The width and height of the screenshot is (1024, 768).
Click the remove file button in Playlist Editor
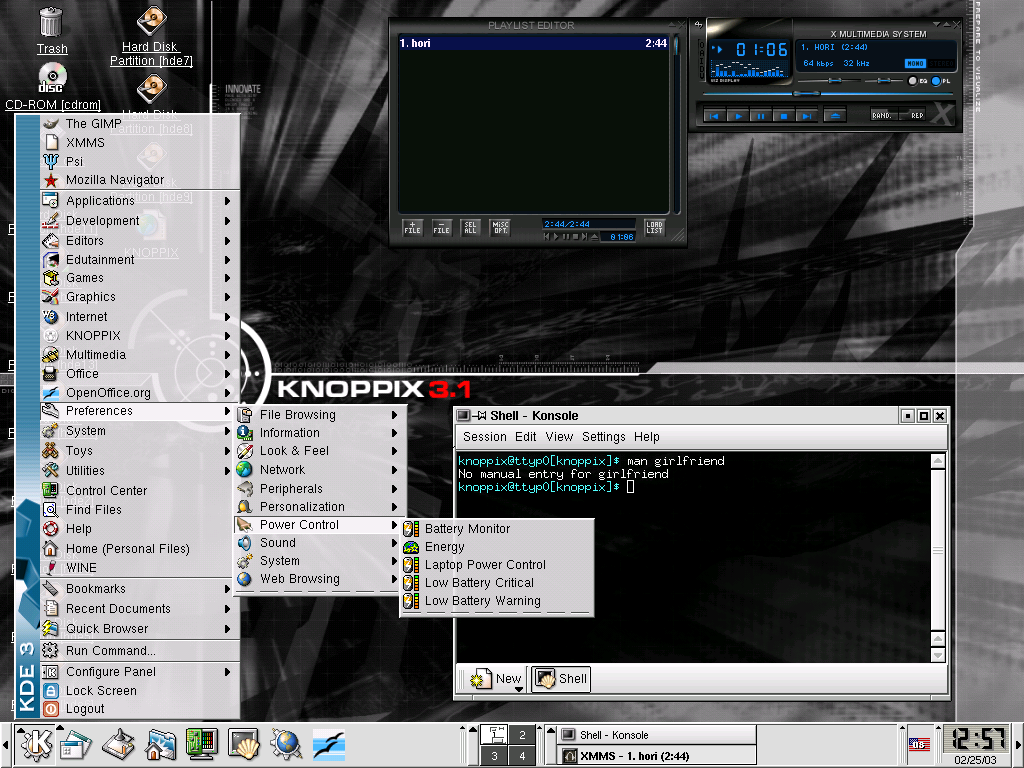pyautogui.click(x=441, y=227)
